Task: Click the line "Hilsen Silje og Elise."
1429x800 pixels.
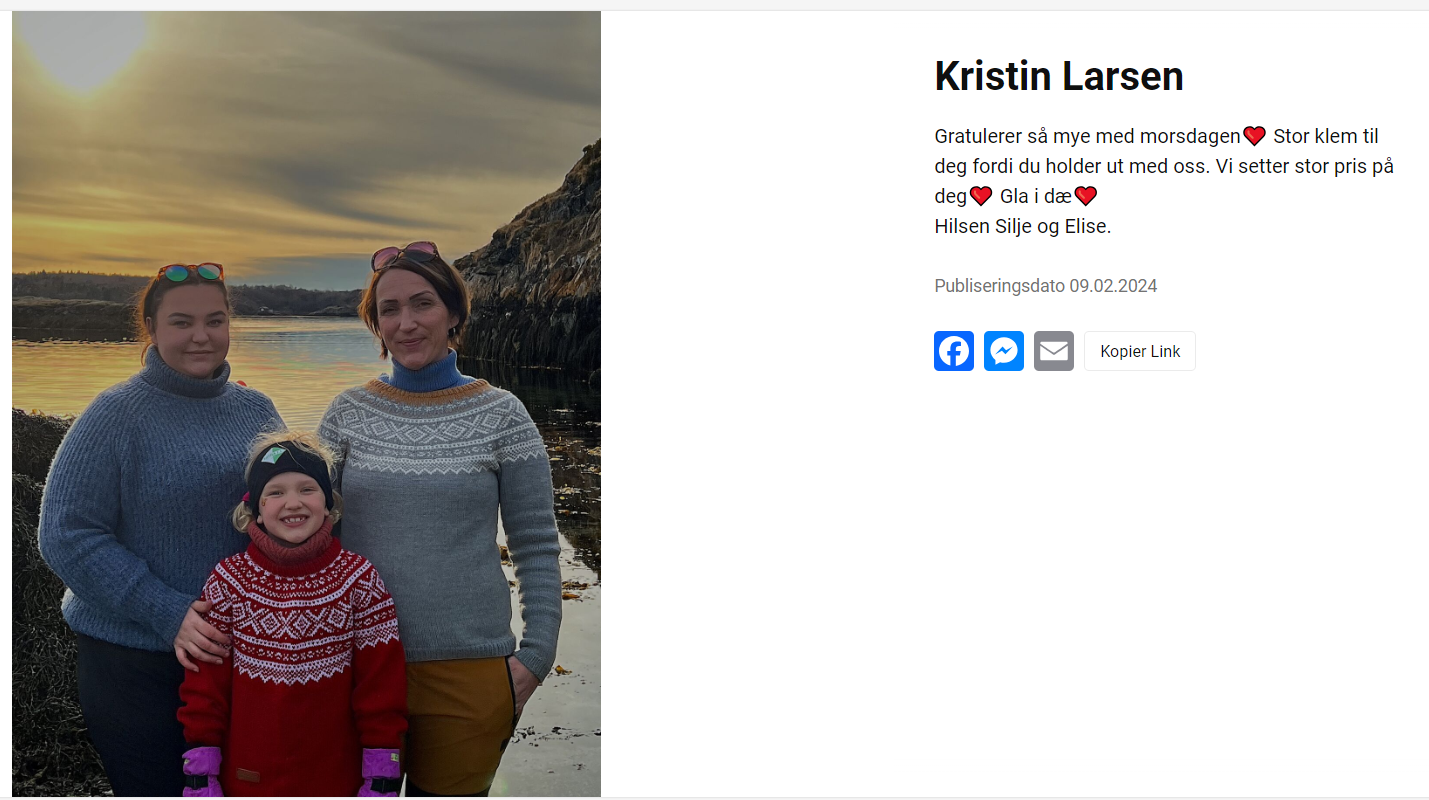Action: (x=1023, y=226)
